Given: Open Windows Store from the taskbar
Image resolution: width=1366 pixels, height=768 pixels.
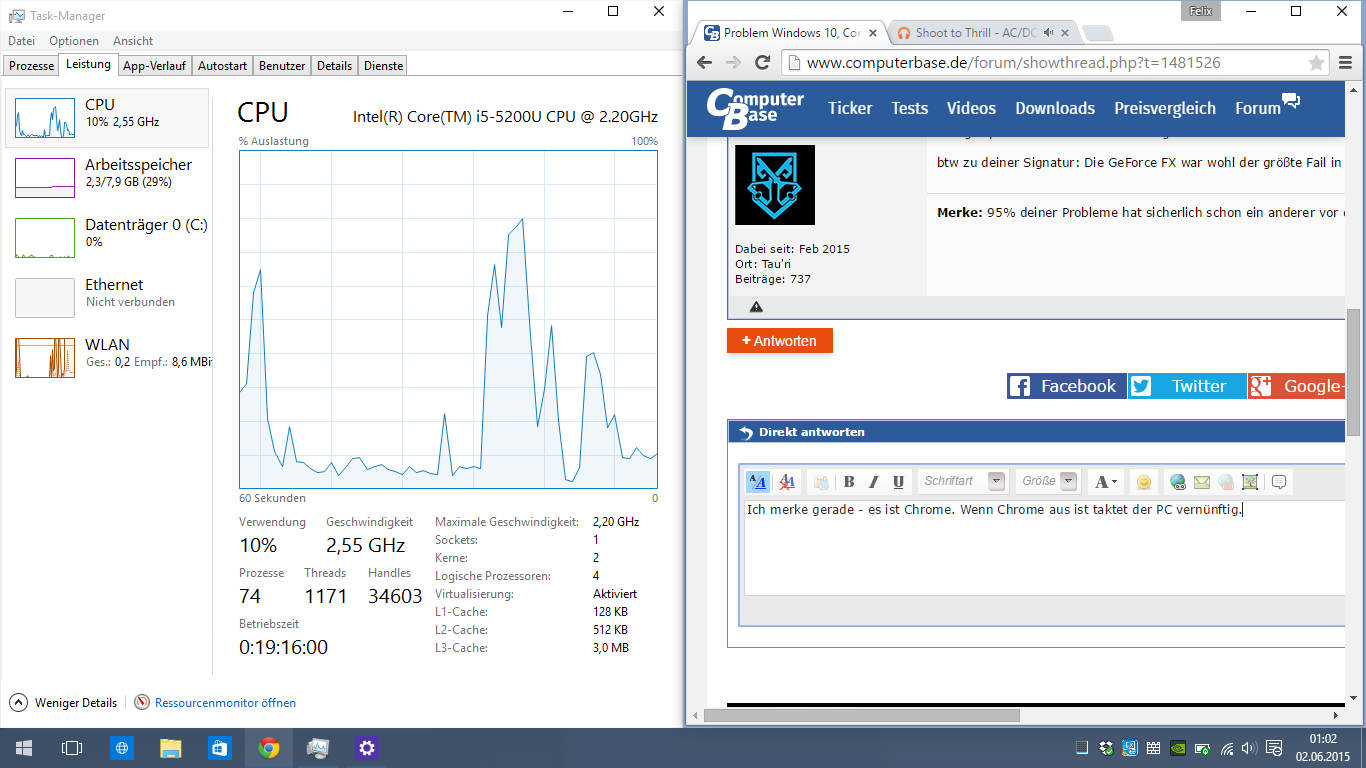Looking at the screenshot, I should [220, 748].
